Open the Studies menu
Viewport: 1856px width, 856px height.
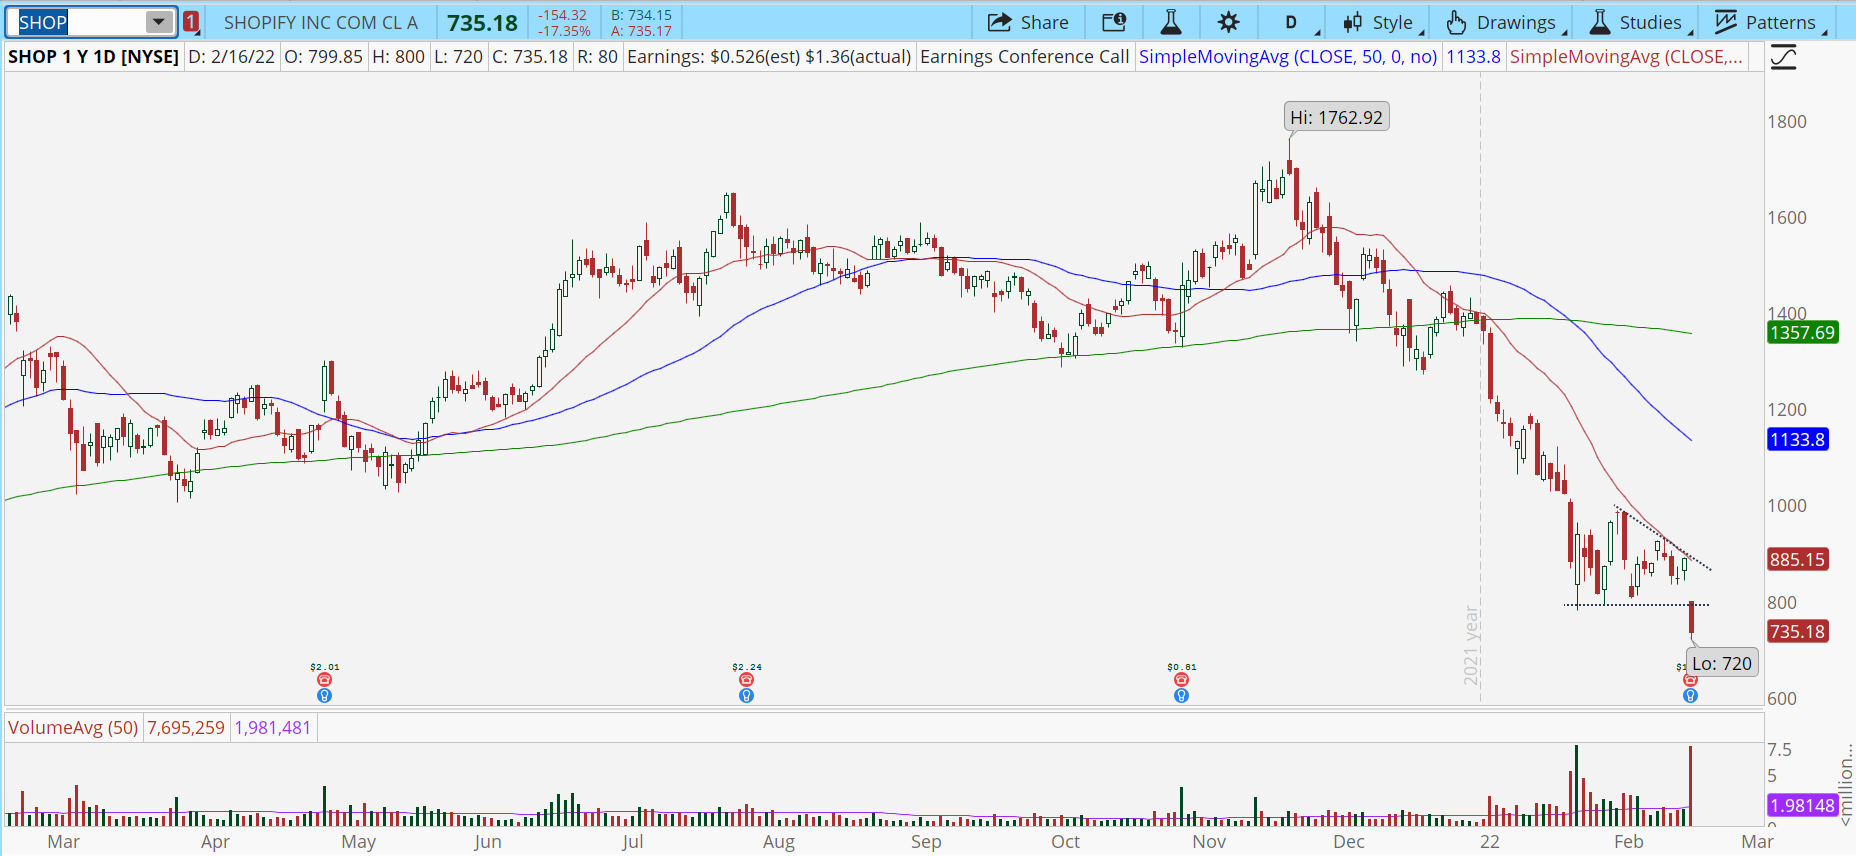[1640, 22]
